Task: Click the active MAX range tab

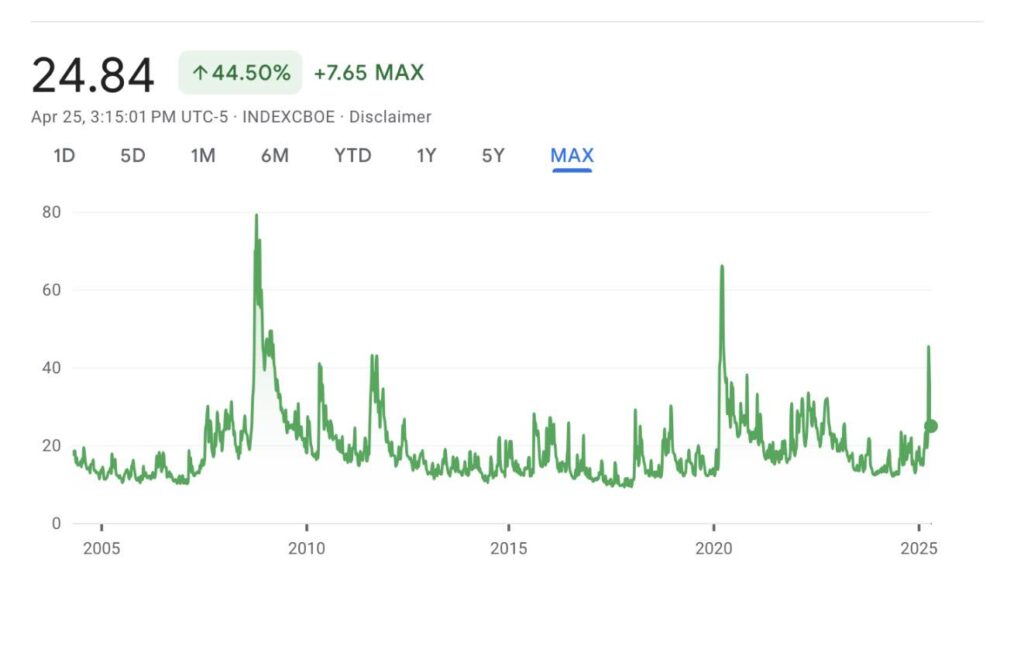Action: pos(572,155)
